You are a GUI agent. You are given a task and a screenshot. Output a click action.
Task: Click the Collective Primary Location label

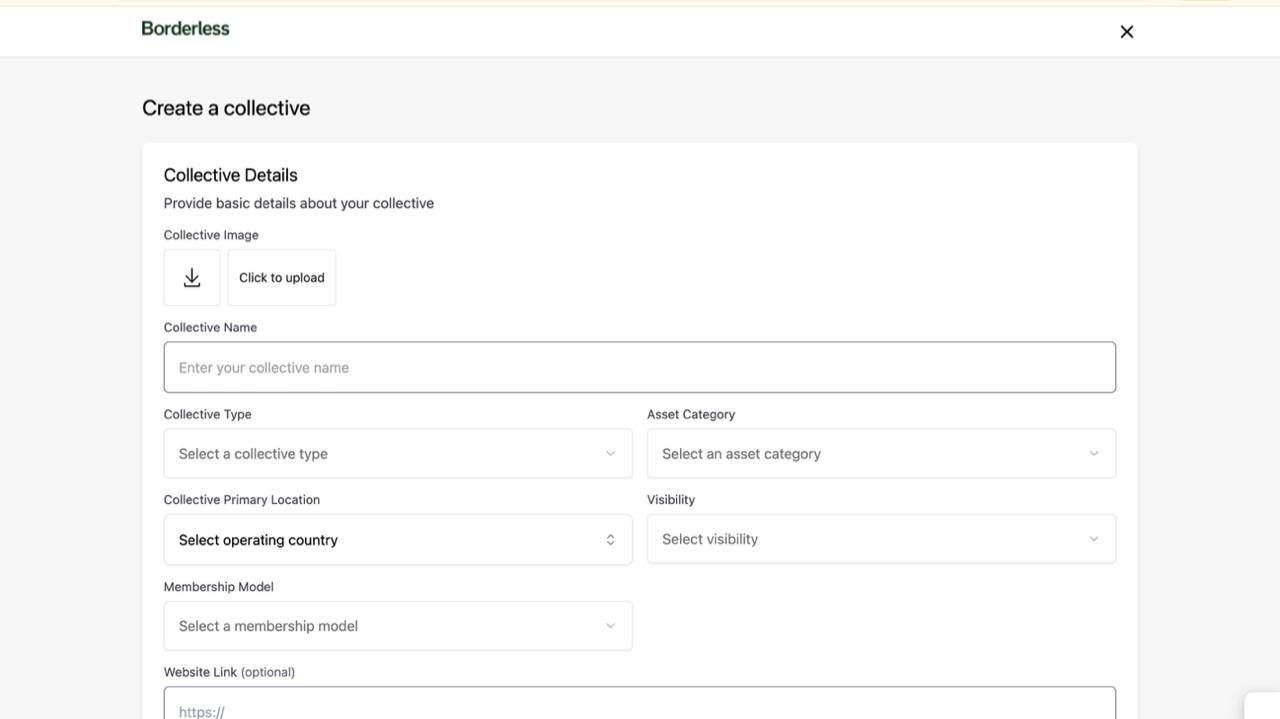coord(242,500)
